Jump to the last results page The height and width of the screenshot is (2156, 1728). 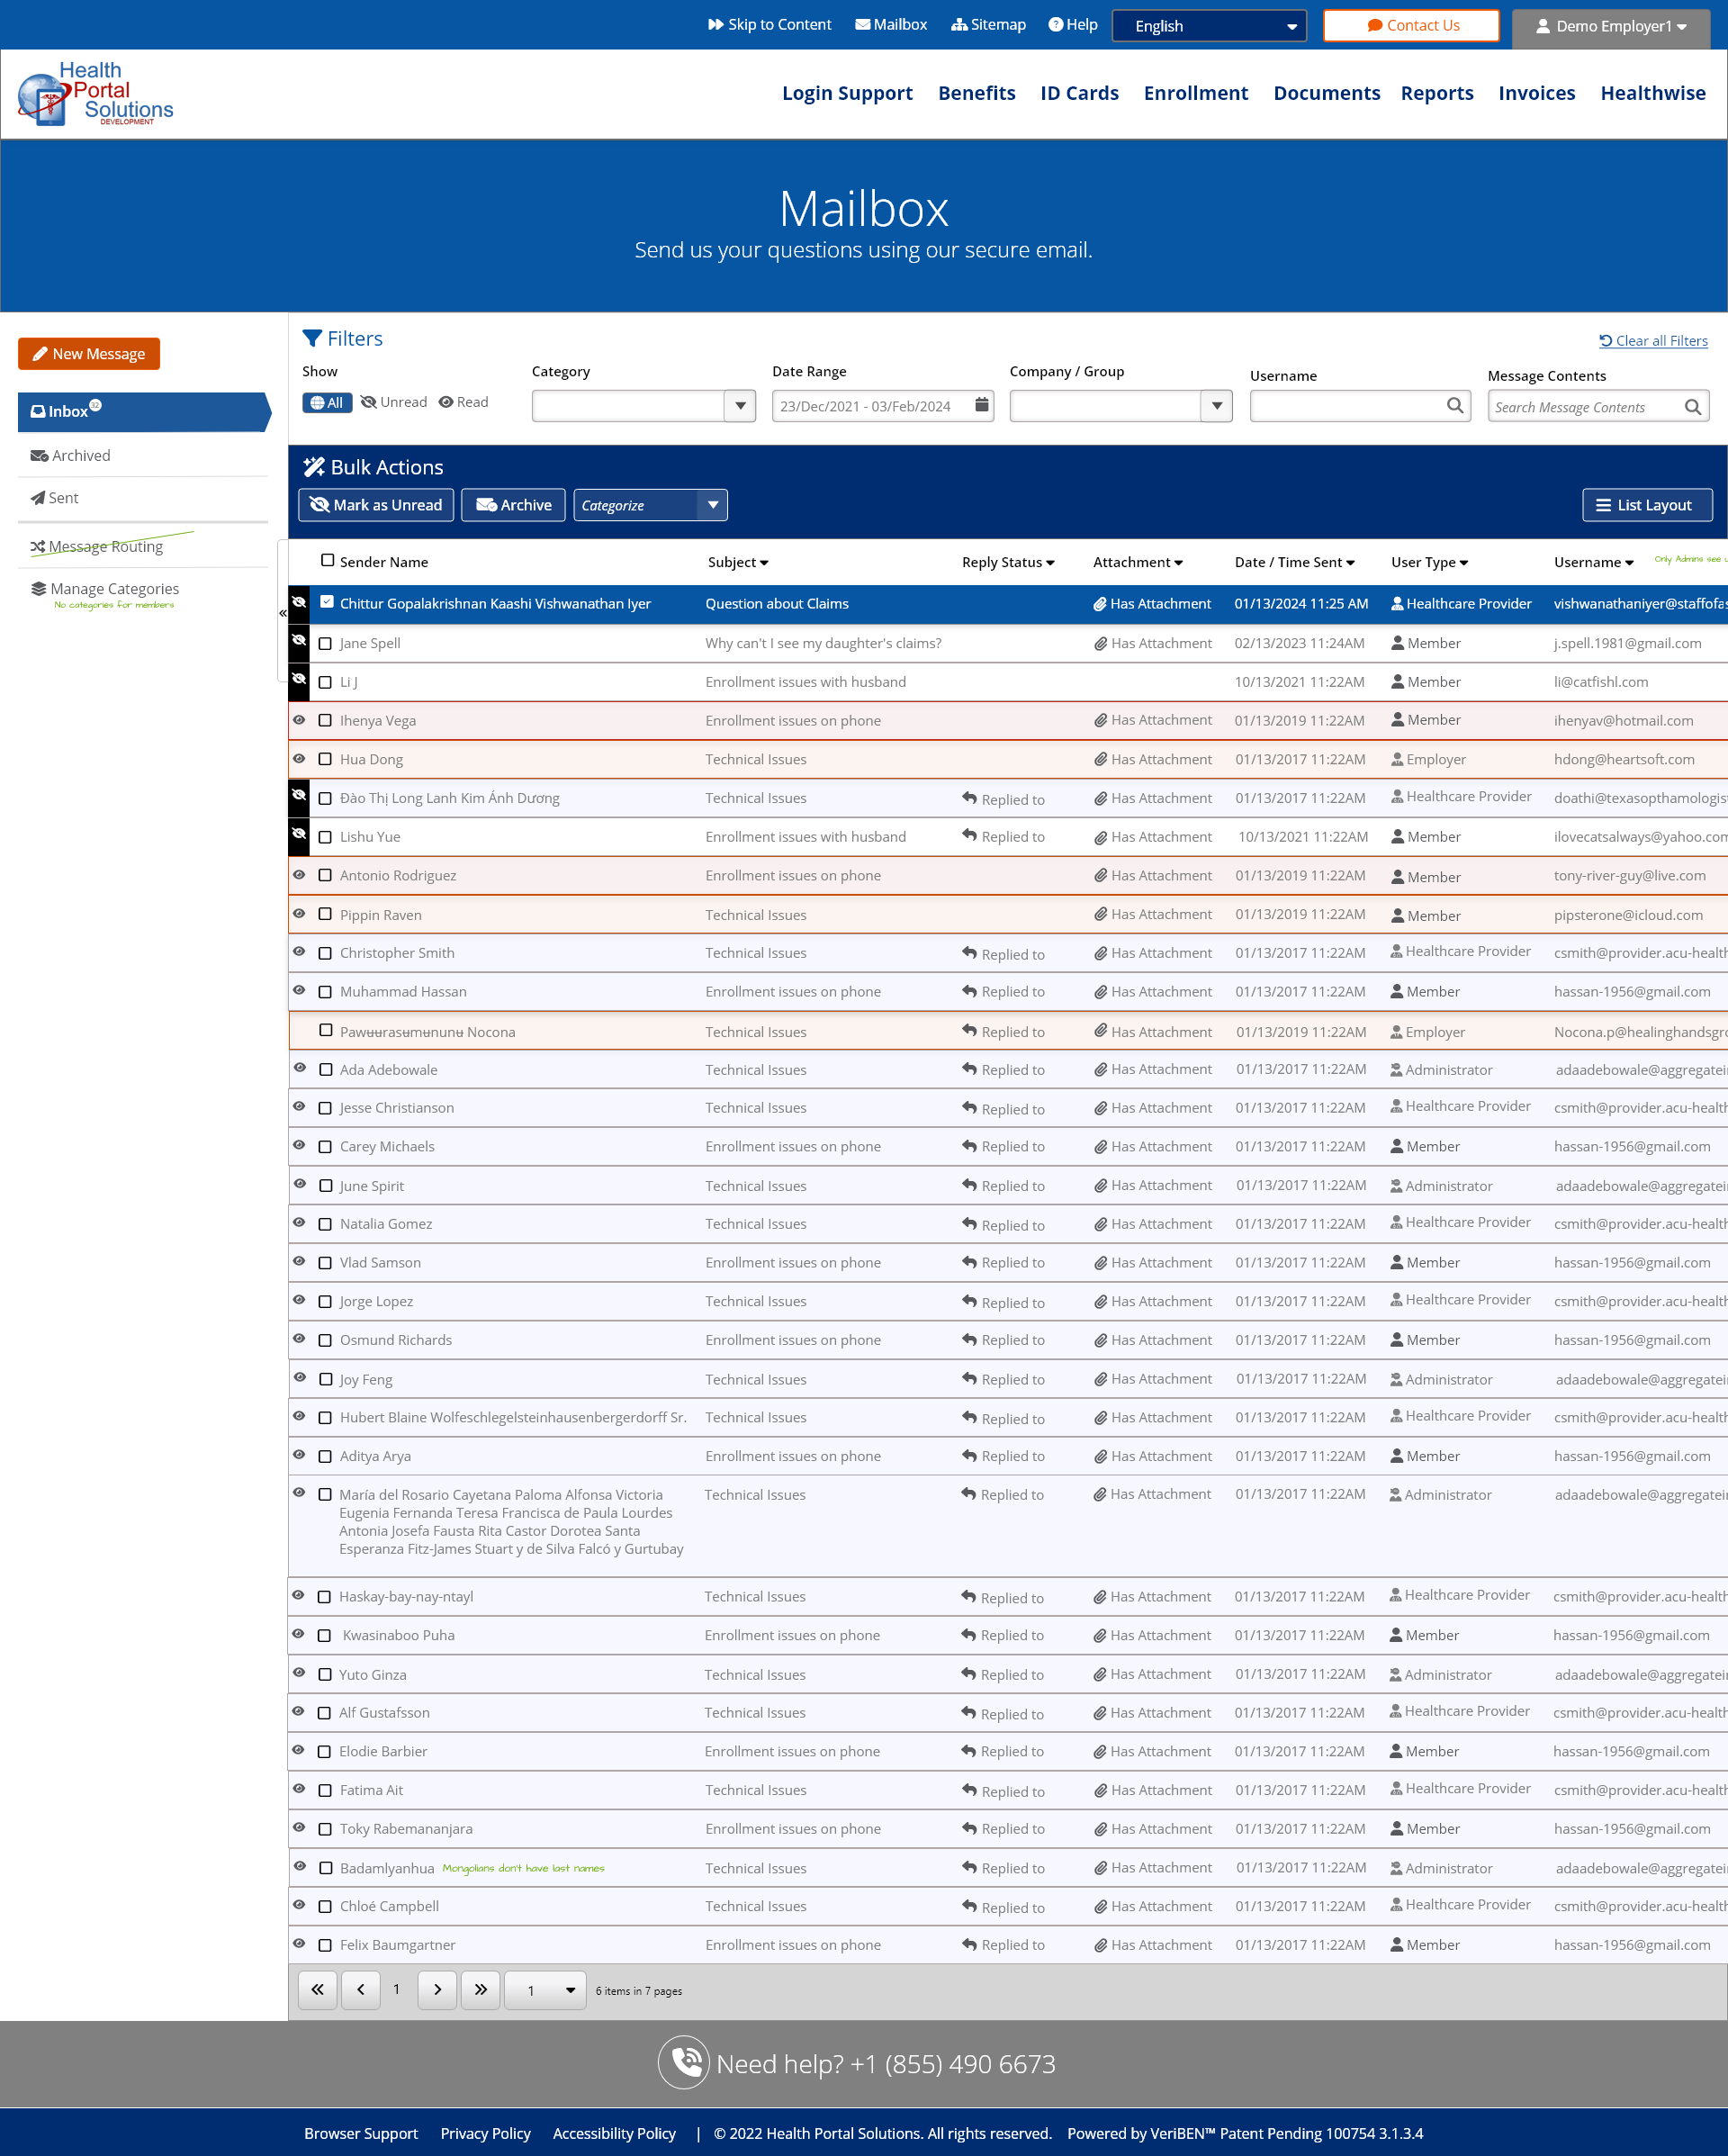pos(481,1990)
